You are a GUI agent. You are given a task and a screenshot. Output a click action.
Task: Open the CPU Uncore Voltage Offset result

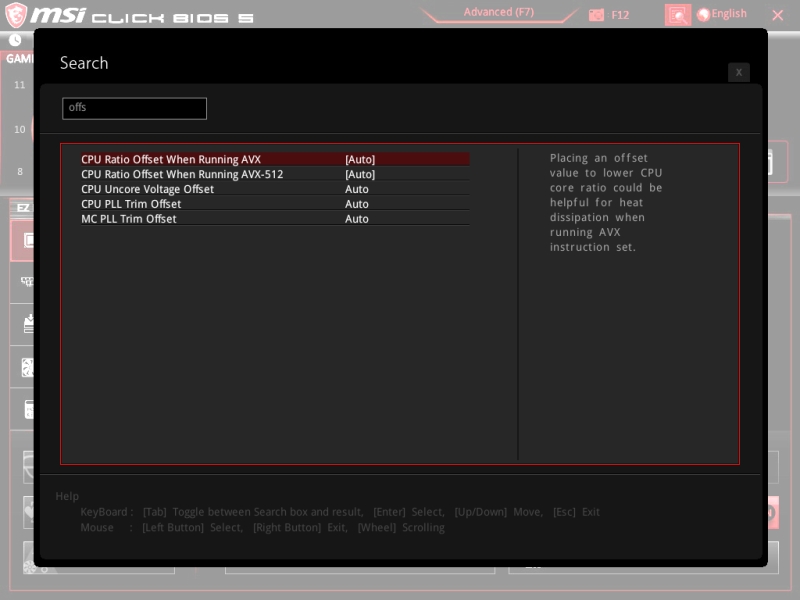pyautogui.click(x=275, y=189)
